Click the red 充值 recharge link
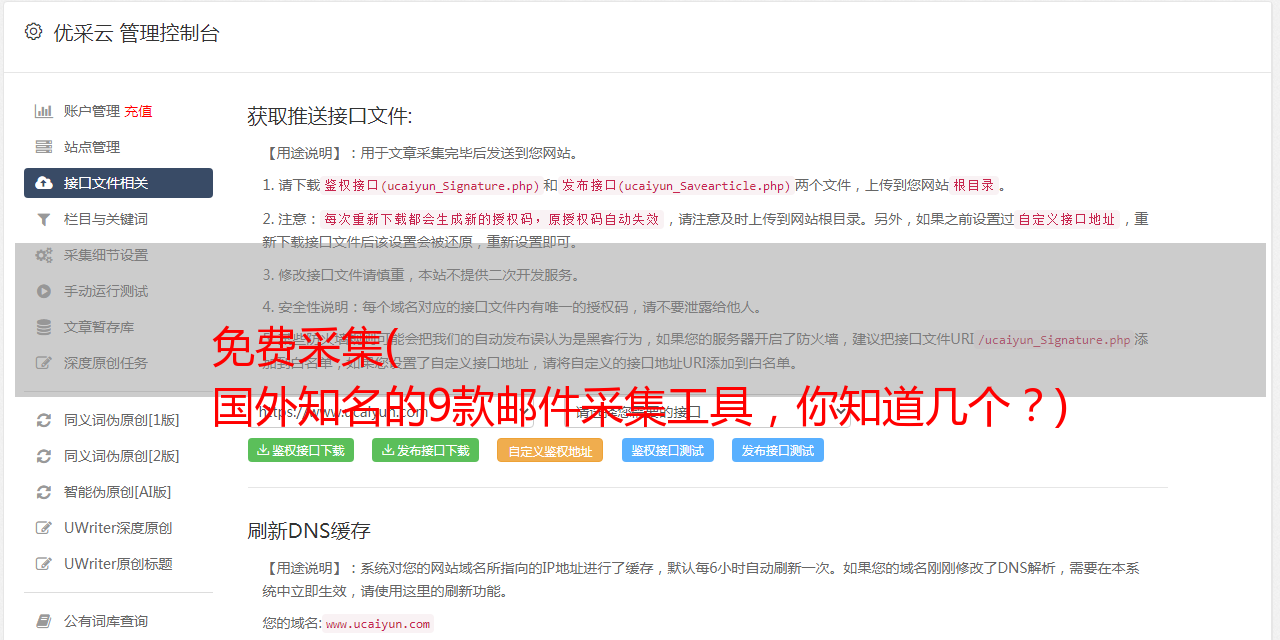 tap(139, 111)
